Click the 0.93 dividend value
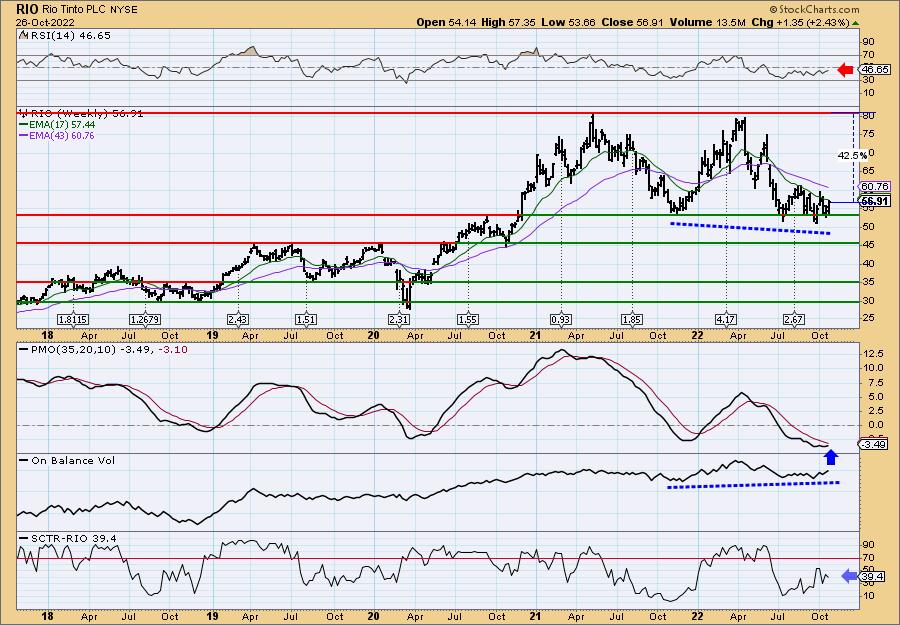Image resolution: width=900 pixels, height=625 pixels. [561, 319]
